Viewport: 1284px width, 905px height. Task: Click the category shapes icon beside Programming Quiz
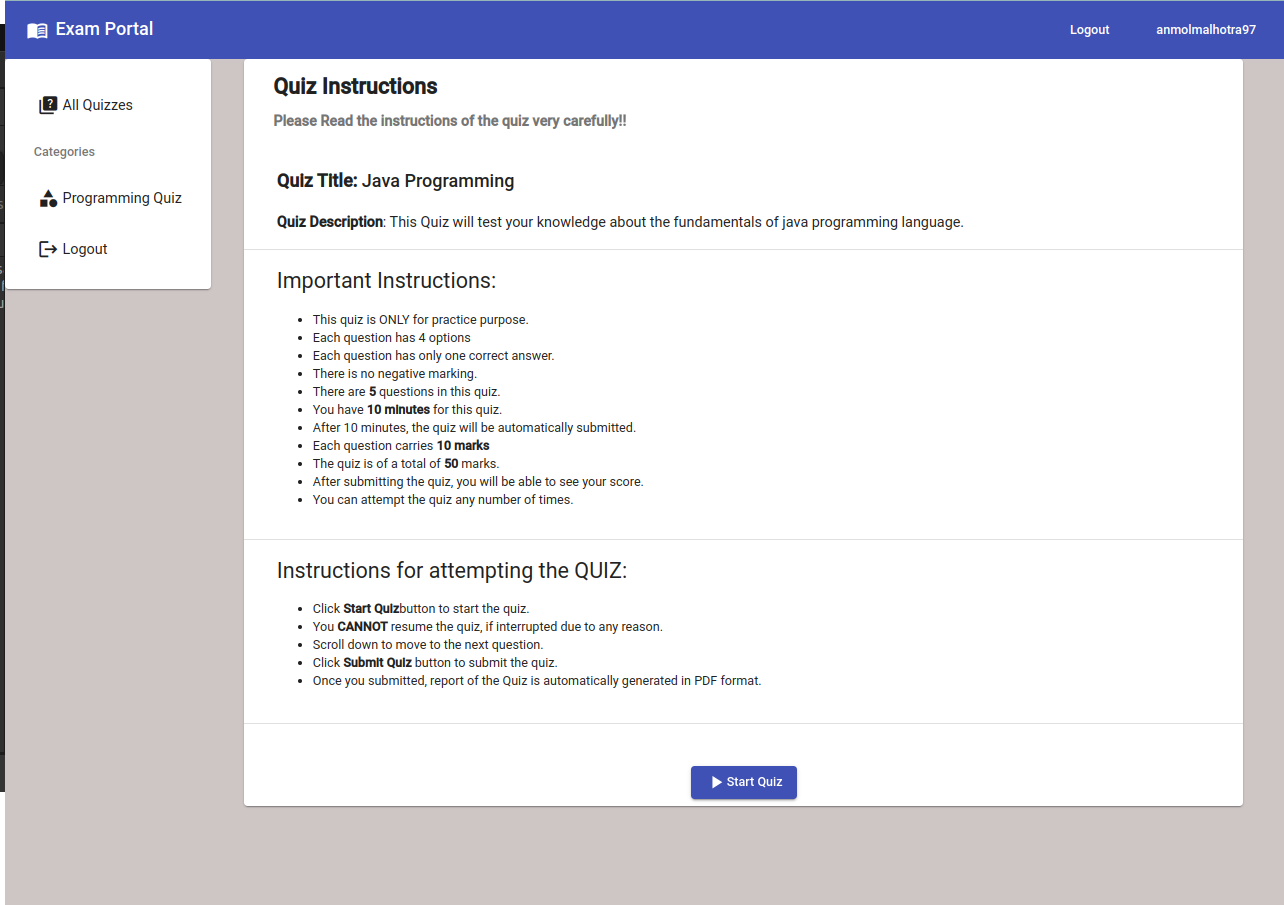click(47, 198)
